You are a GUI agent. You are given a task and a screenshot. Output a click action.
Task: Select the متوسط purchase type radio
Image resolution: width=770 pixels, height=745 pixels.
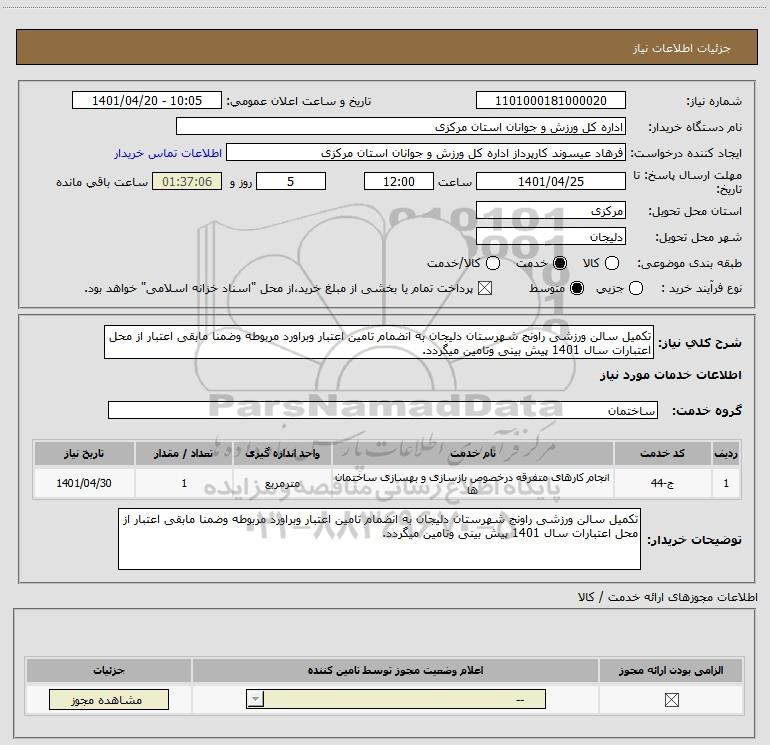pos(577,288)
